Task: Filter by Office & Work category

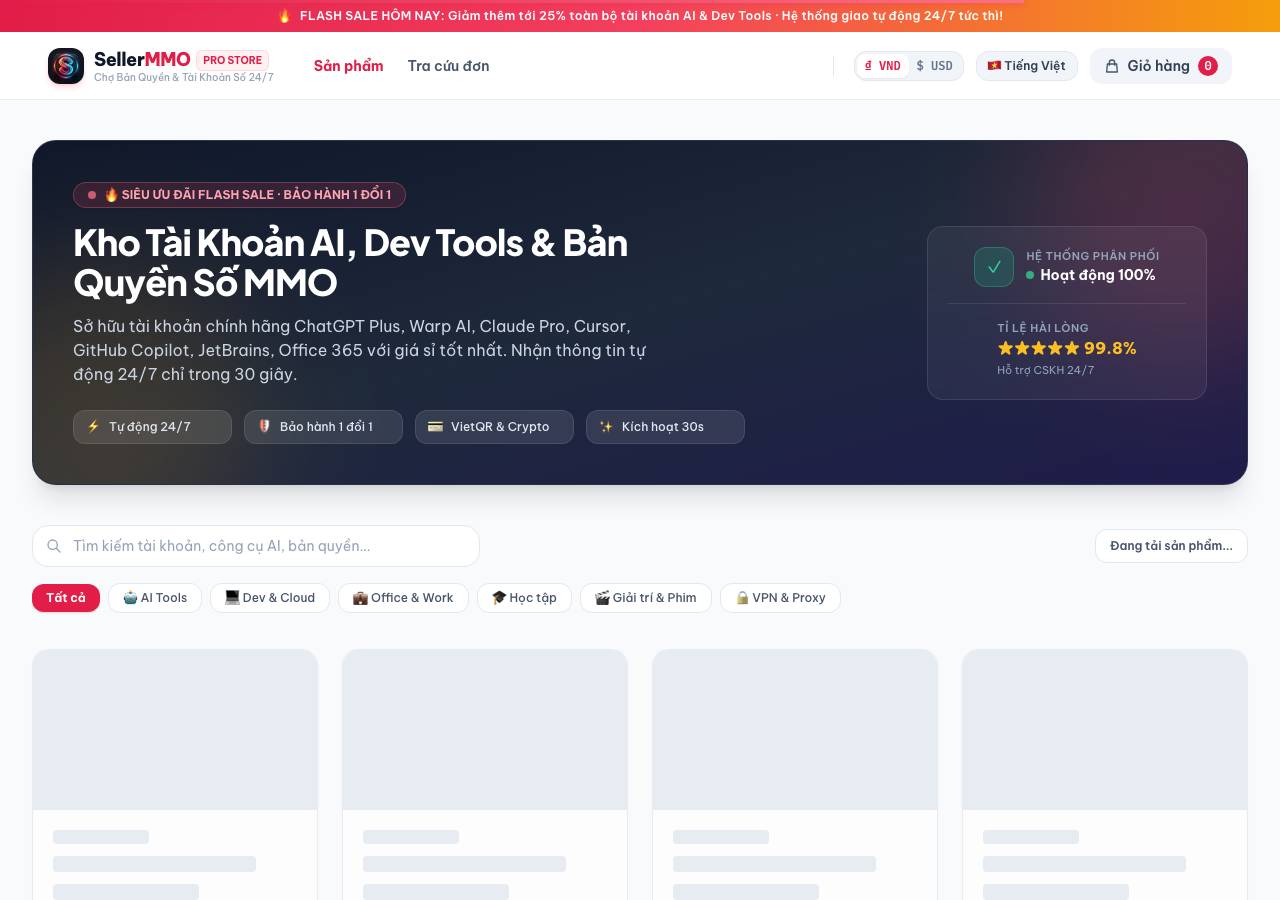Action: coord(403,598)
